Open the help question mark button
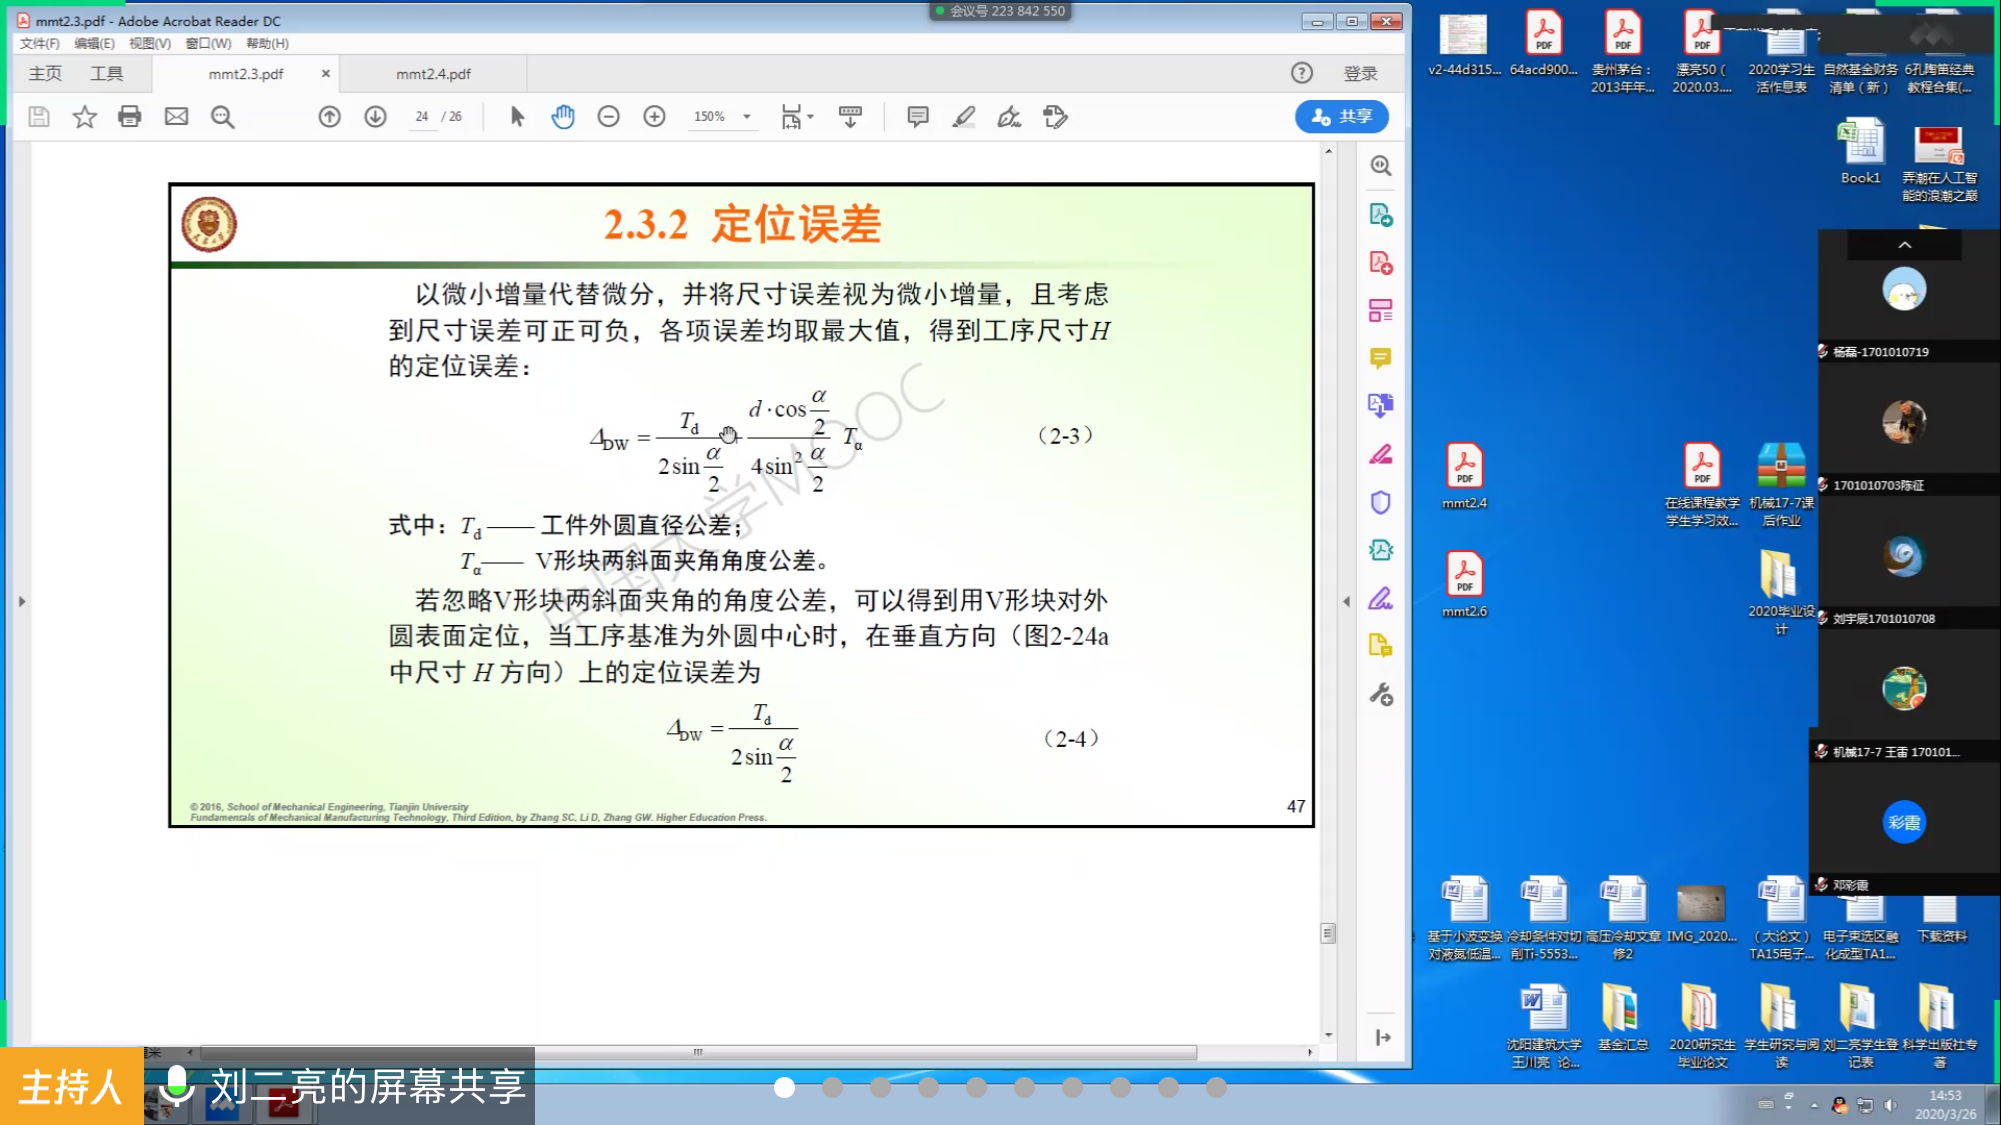The height and width of the screenshot is (1125, 2001). click(1301, 73)
